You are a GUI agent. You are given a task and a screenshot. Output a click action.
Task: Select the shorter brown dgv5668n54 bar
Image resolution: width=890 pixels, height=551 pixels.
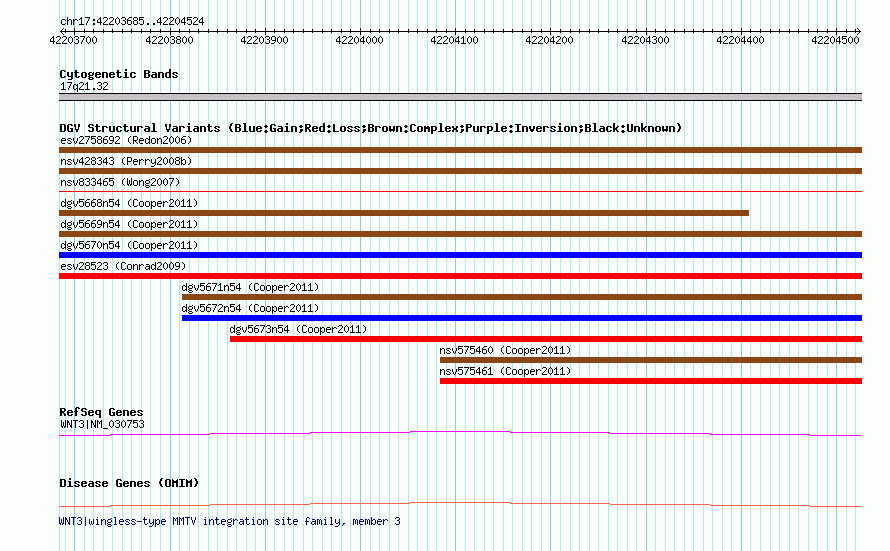coord(404,213)
